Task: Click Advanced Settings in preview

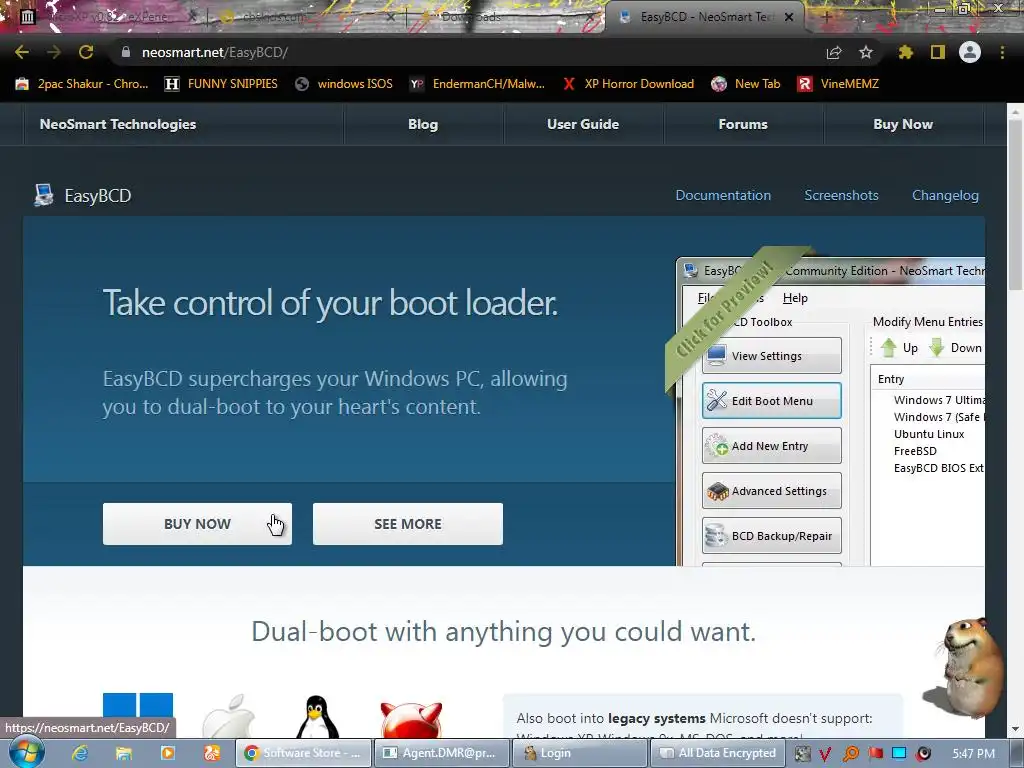Action: tap(772, 490)
